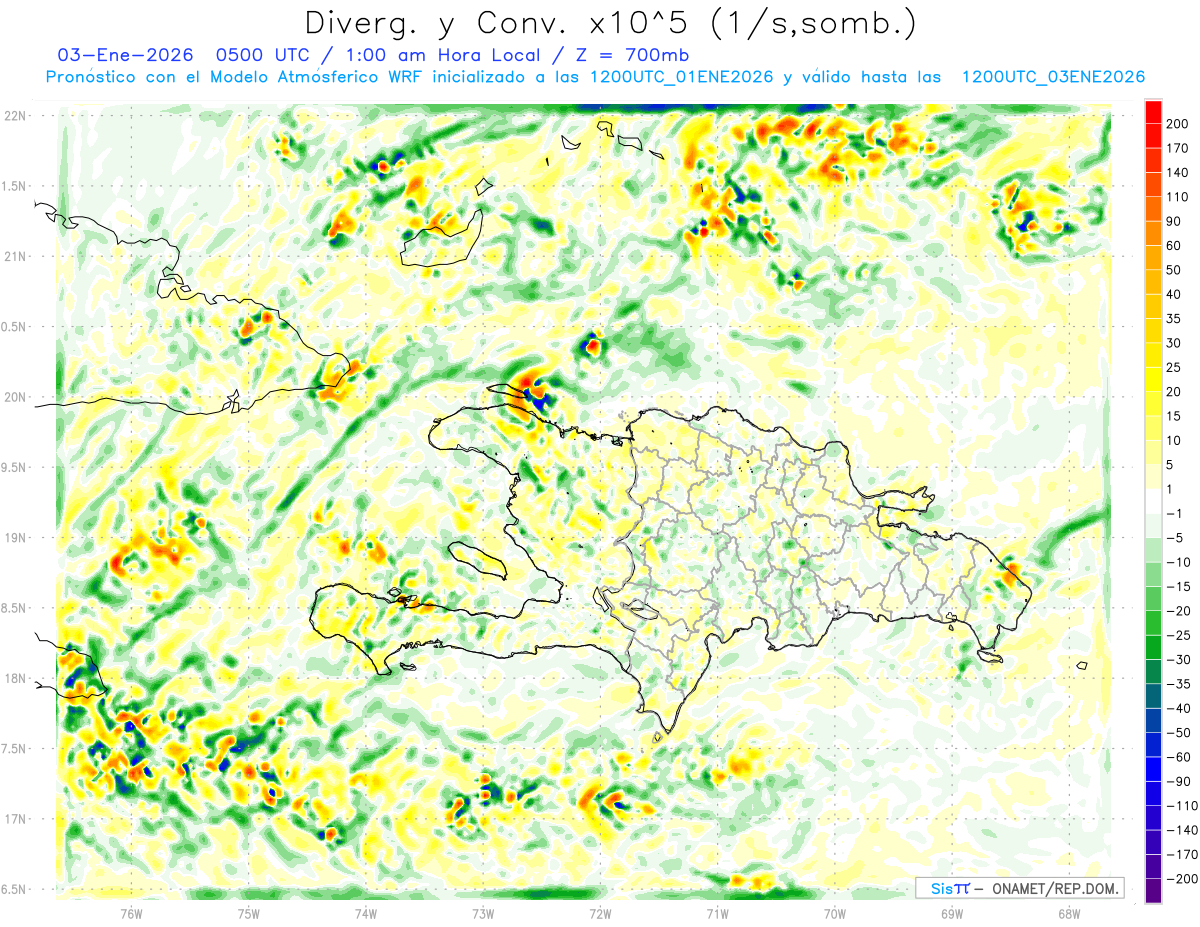Click the -1 color scale value
1200x927 pixels.
[1174, 514]
